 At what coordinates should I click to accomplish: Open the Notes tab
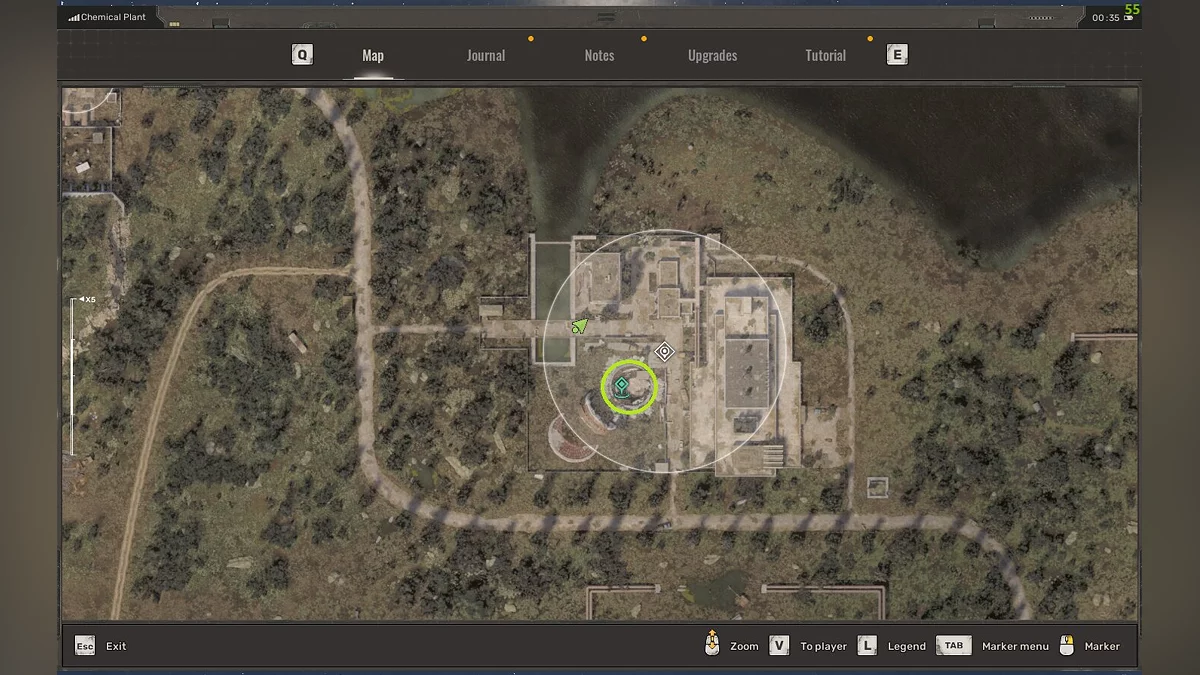tap(599, 56)
